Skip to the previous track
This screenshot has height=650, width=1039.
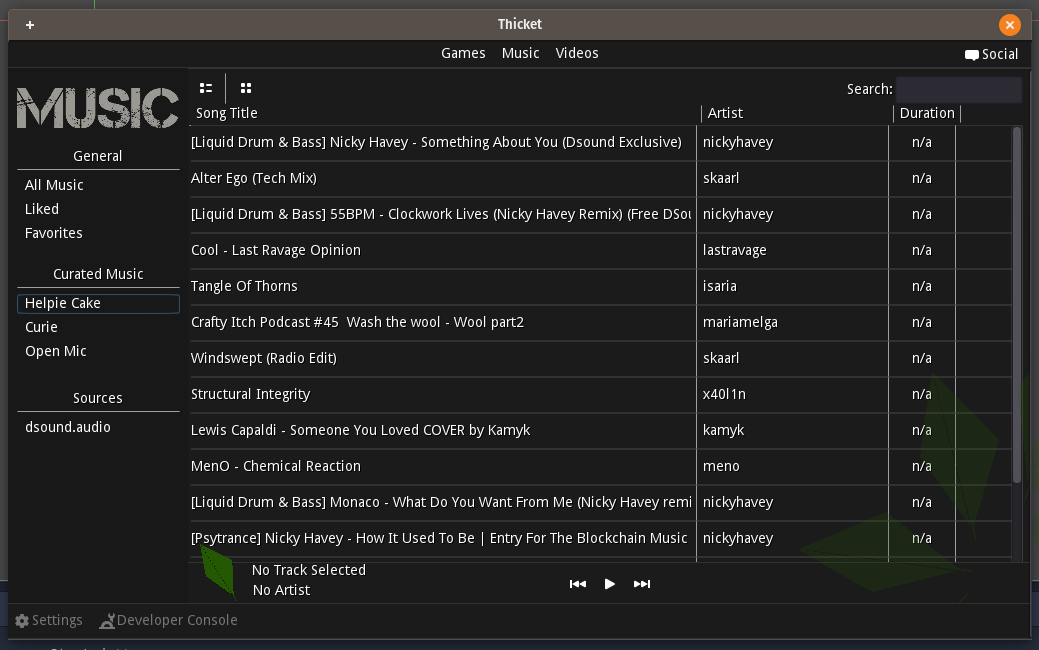[577, 584]
